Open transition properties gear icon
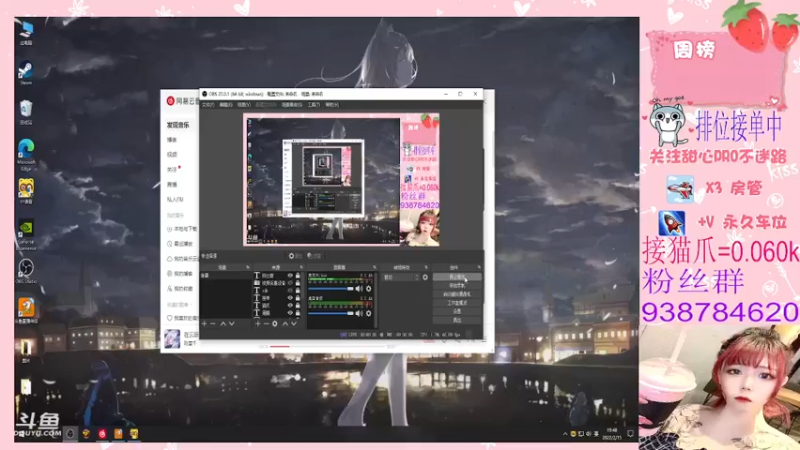 (x=425, y=278)
